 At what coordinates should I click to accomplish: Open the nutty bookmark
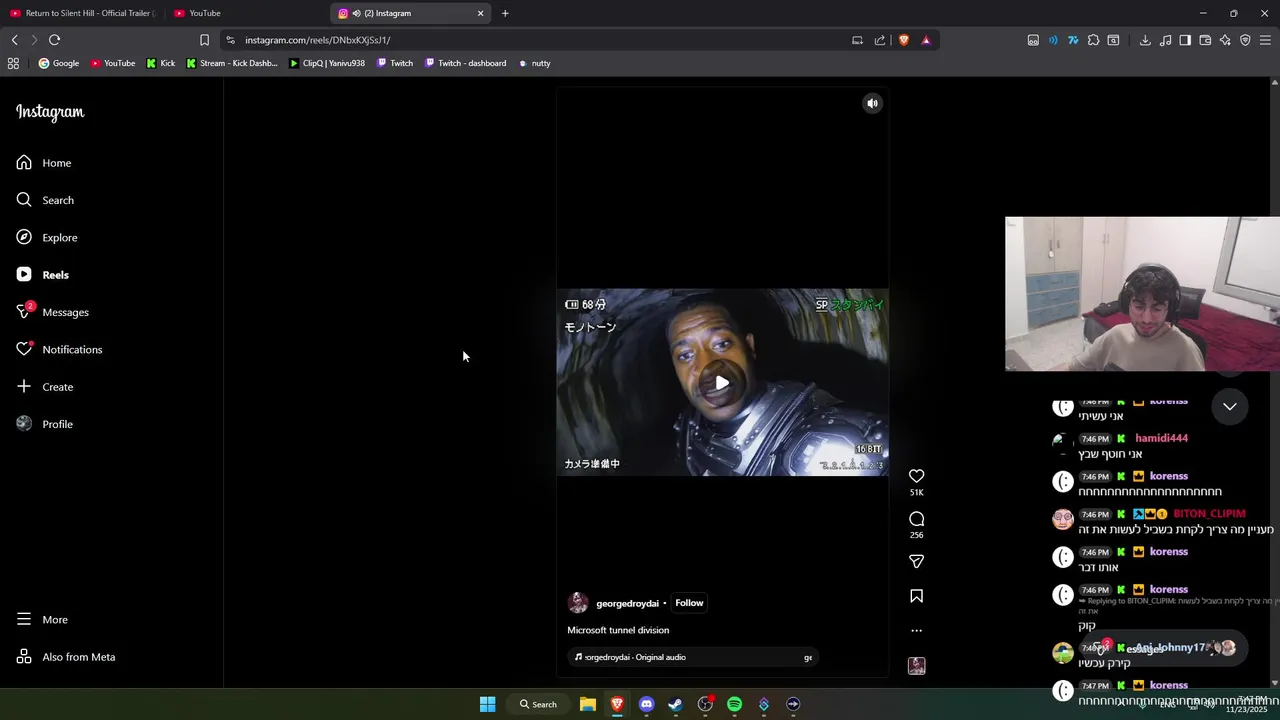(x=534, y=63)
